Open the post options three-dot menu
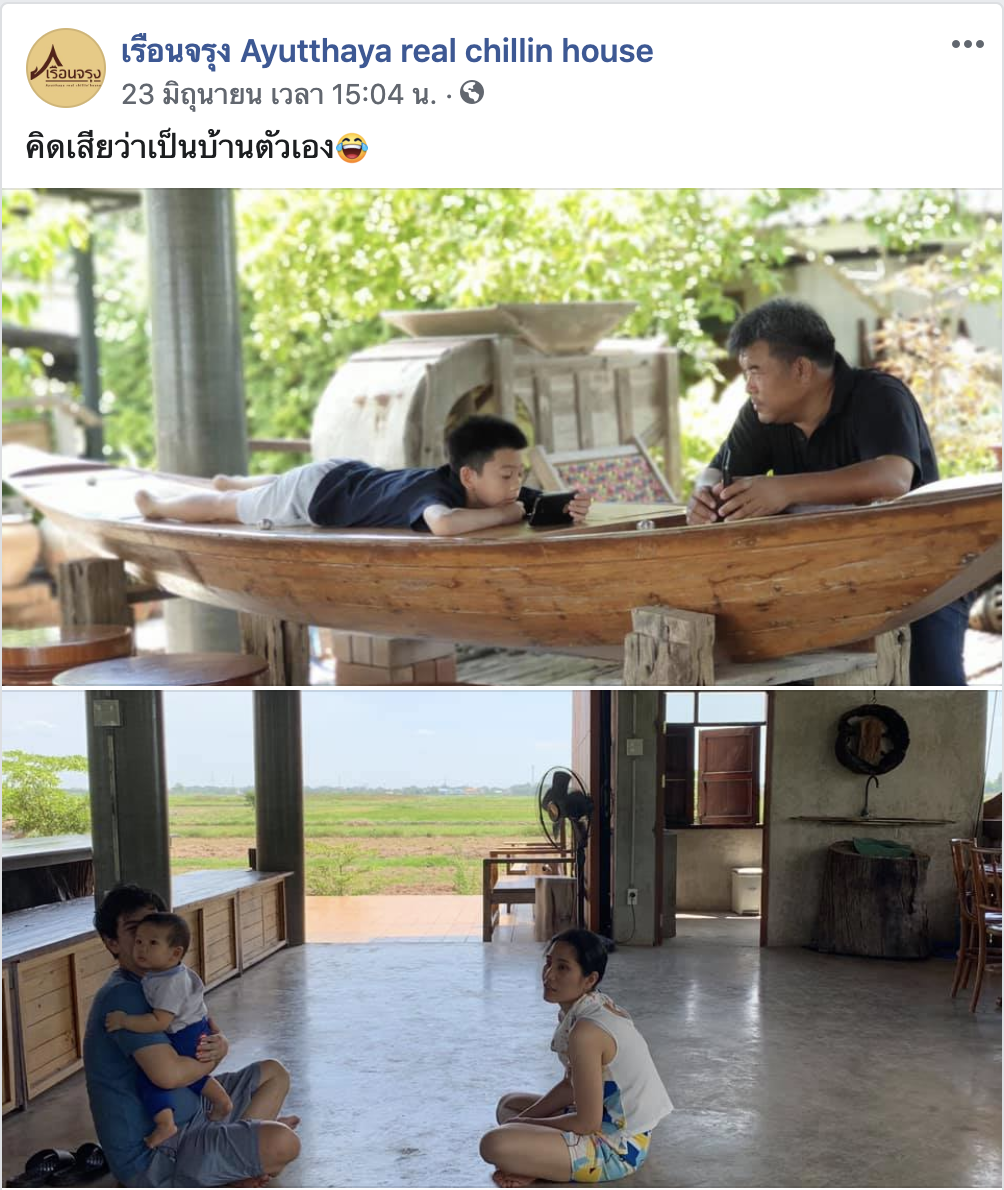This screenshot has height=1190, width=1004. [x=968, y=44]
